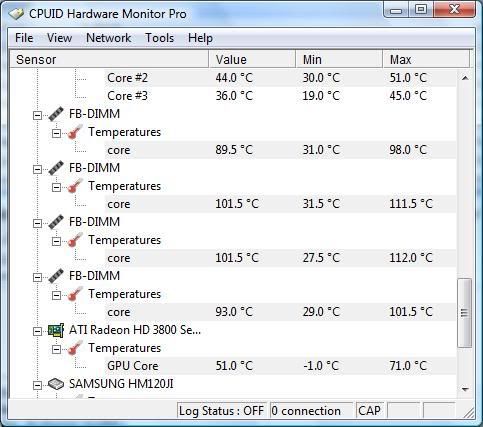Click the ATI Radeon HD 3800 graphics card icon

click(56, 330)
